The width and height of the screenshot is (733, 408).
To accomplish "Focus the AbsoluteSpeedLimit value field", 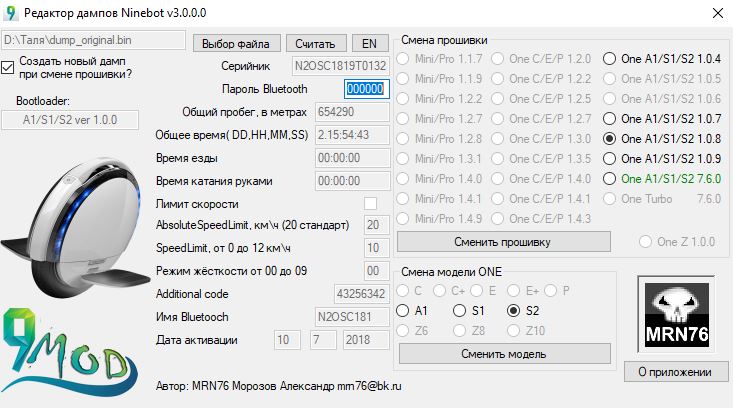I will pyautogui.click(x=371, y=226).
